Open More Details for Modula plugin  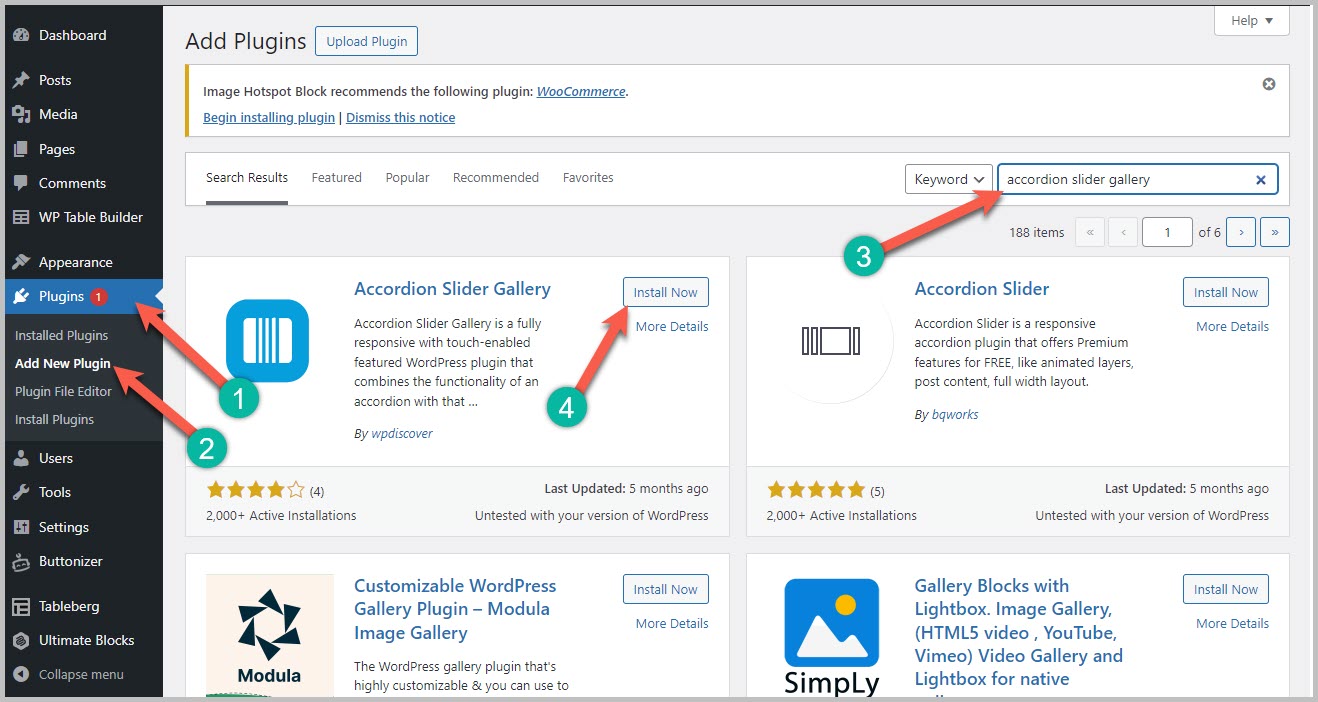pyautogui.click(x=672, y=623)
